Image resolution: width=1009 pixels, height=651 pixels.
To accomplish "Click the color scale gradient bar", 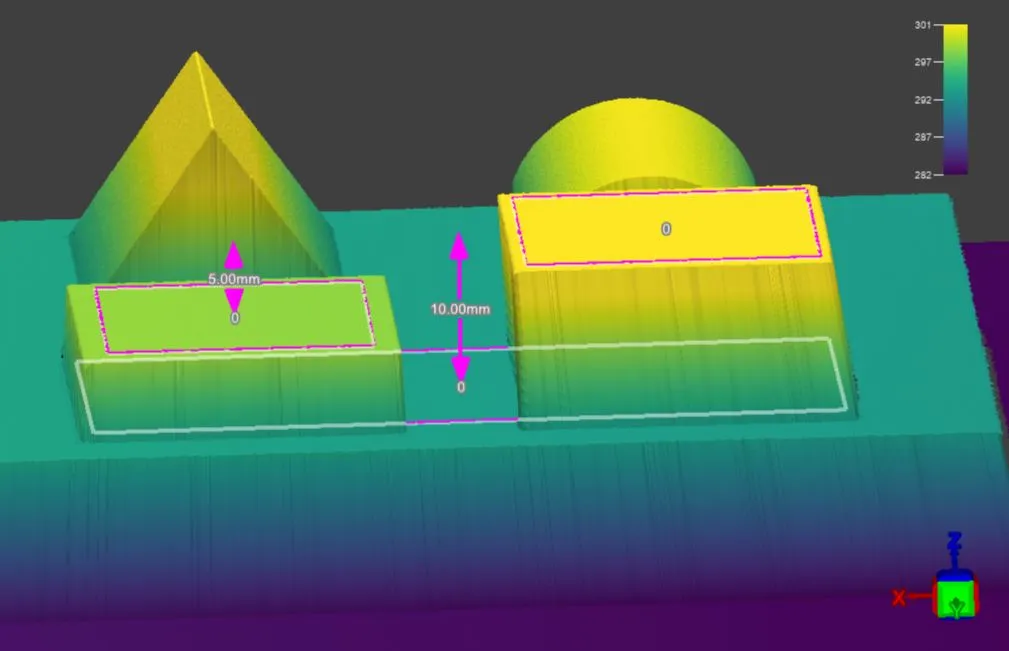I will click(x=954, y=99).
